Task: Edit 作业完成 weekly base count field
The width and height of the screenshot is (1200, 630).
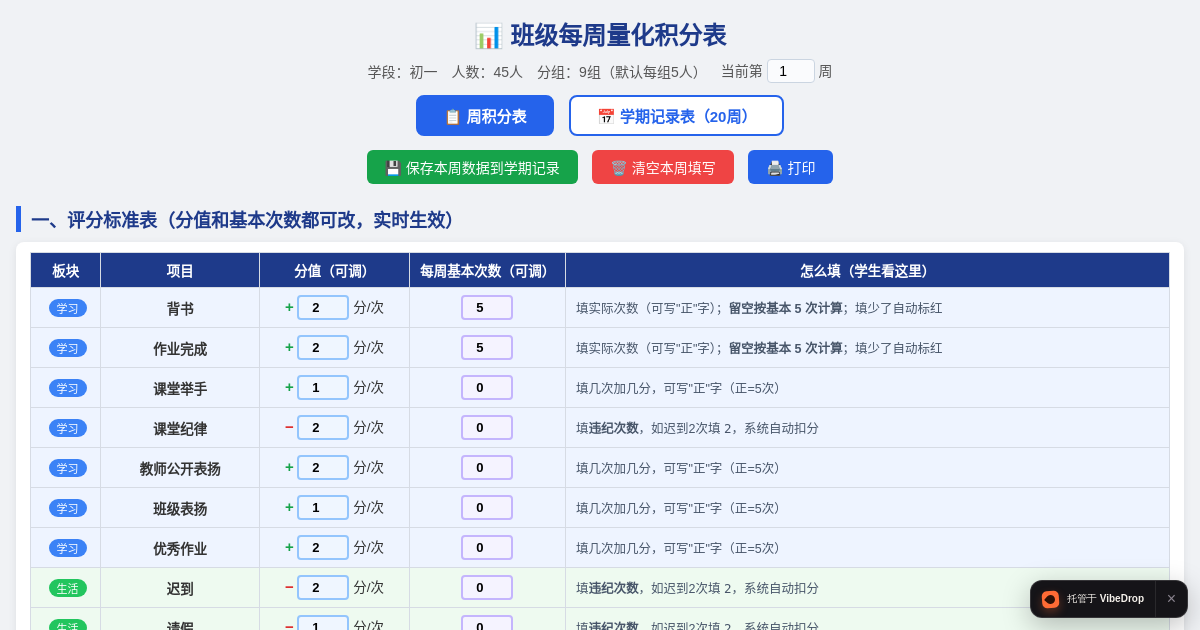Action: (x=487, y=347)
